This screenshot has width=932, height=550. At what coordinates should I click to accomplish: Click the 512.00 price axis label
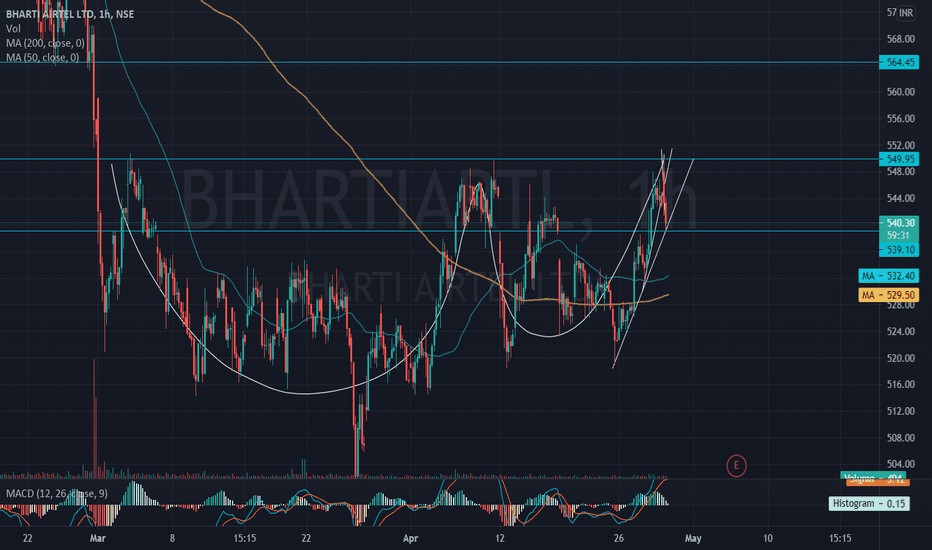click(900, 411)
